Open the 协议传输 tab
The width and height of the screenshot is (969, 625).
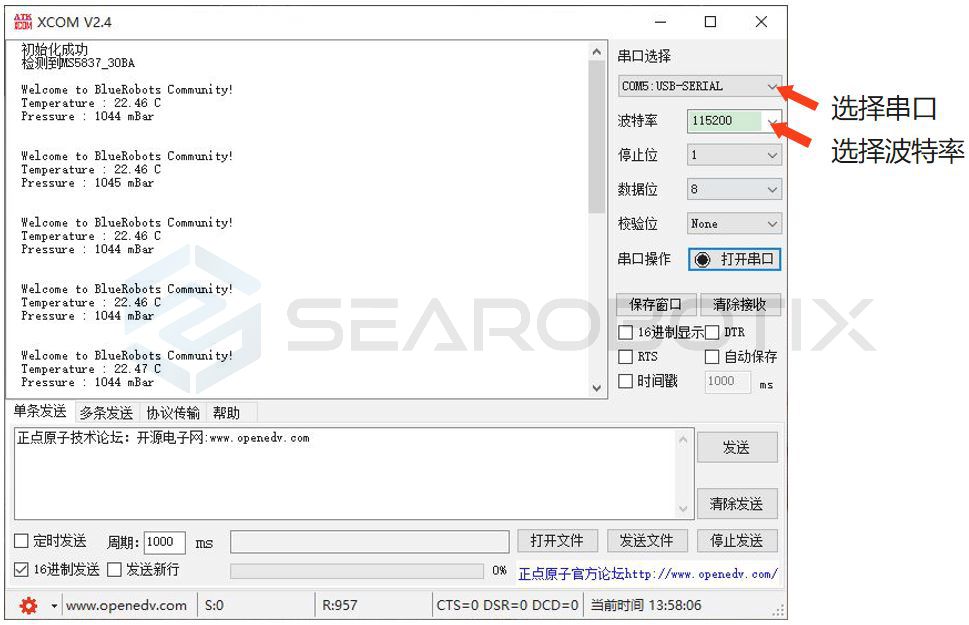[x=173, y=412]
